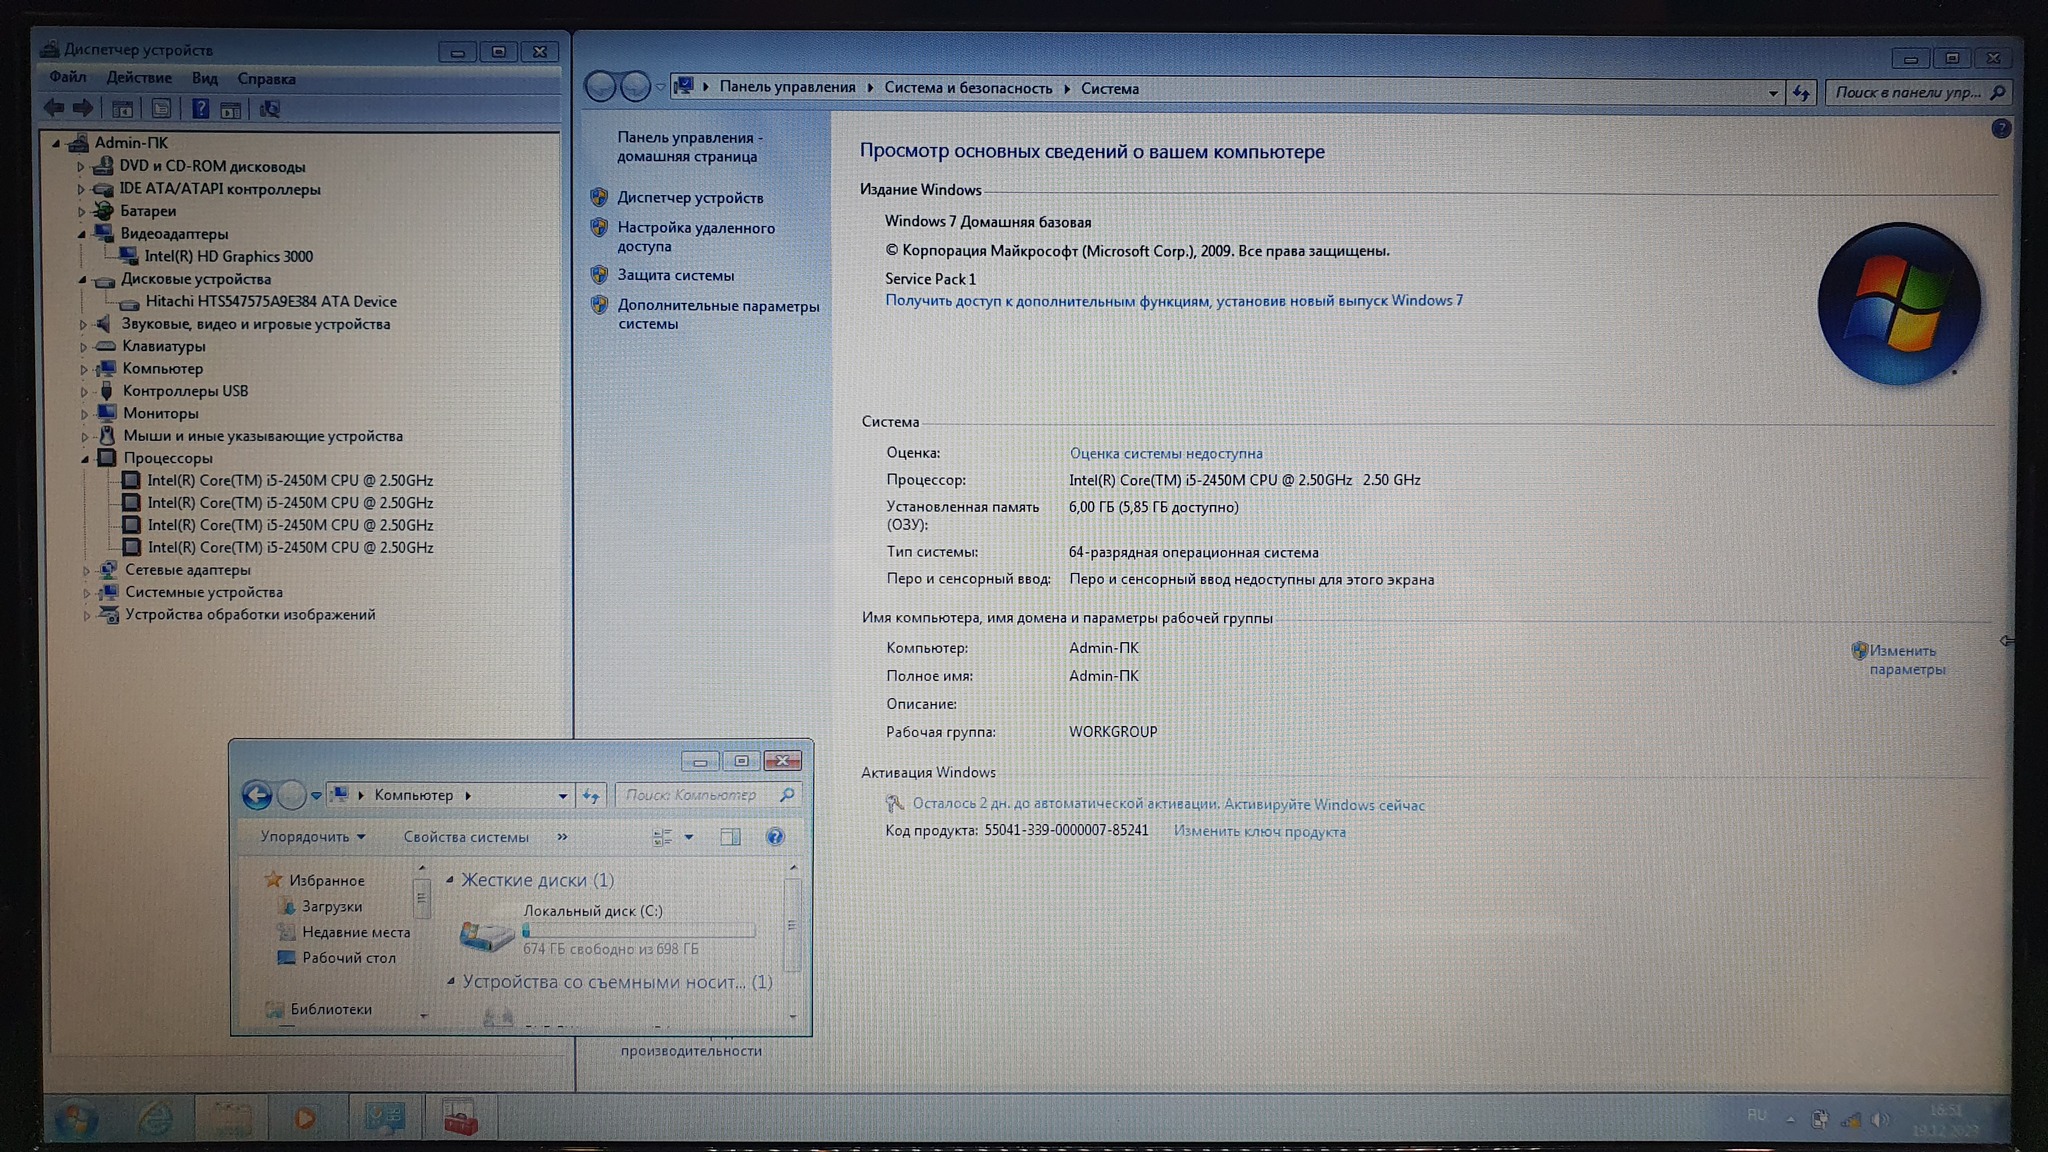
Task: Expand the DVD и CD-ROM дисководы node
Action: tap(81, 167)
